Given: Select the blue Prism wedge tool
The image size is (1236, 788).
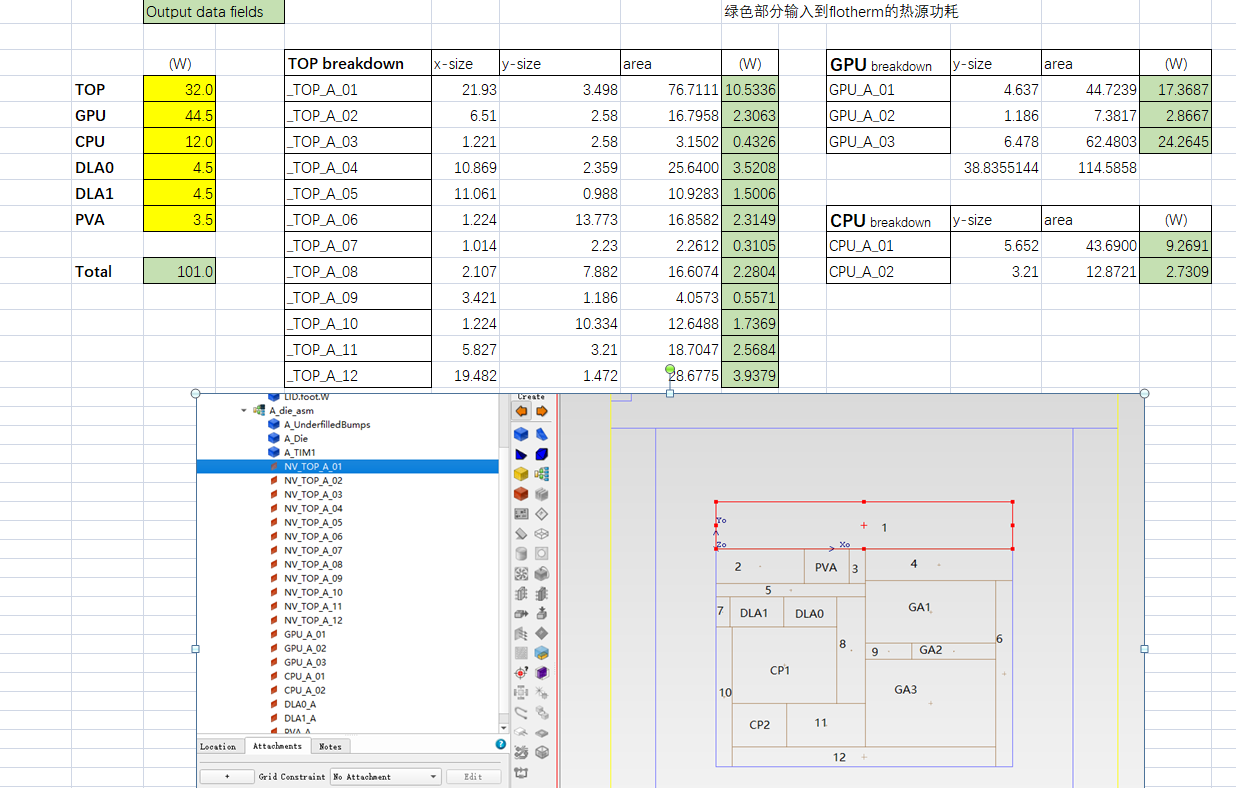Looking at the screenshot, I should tap(541, 434).
